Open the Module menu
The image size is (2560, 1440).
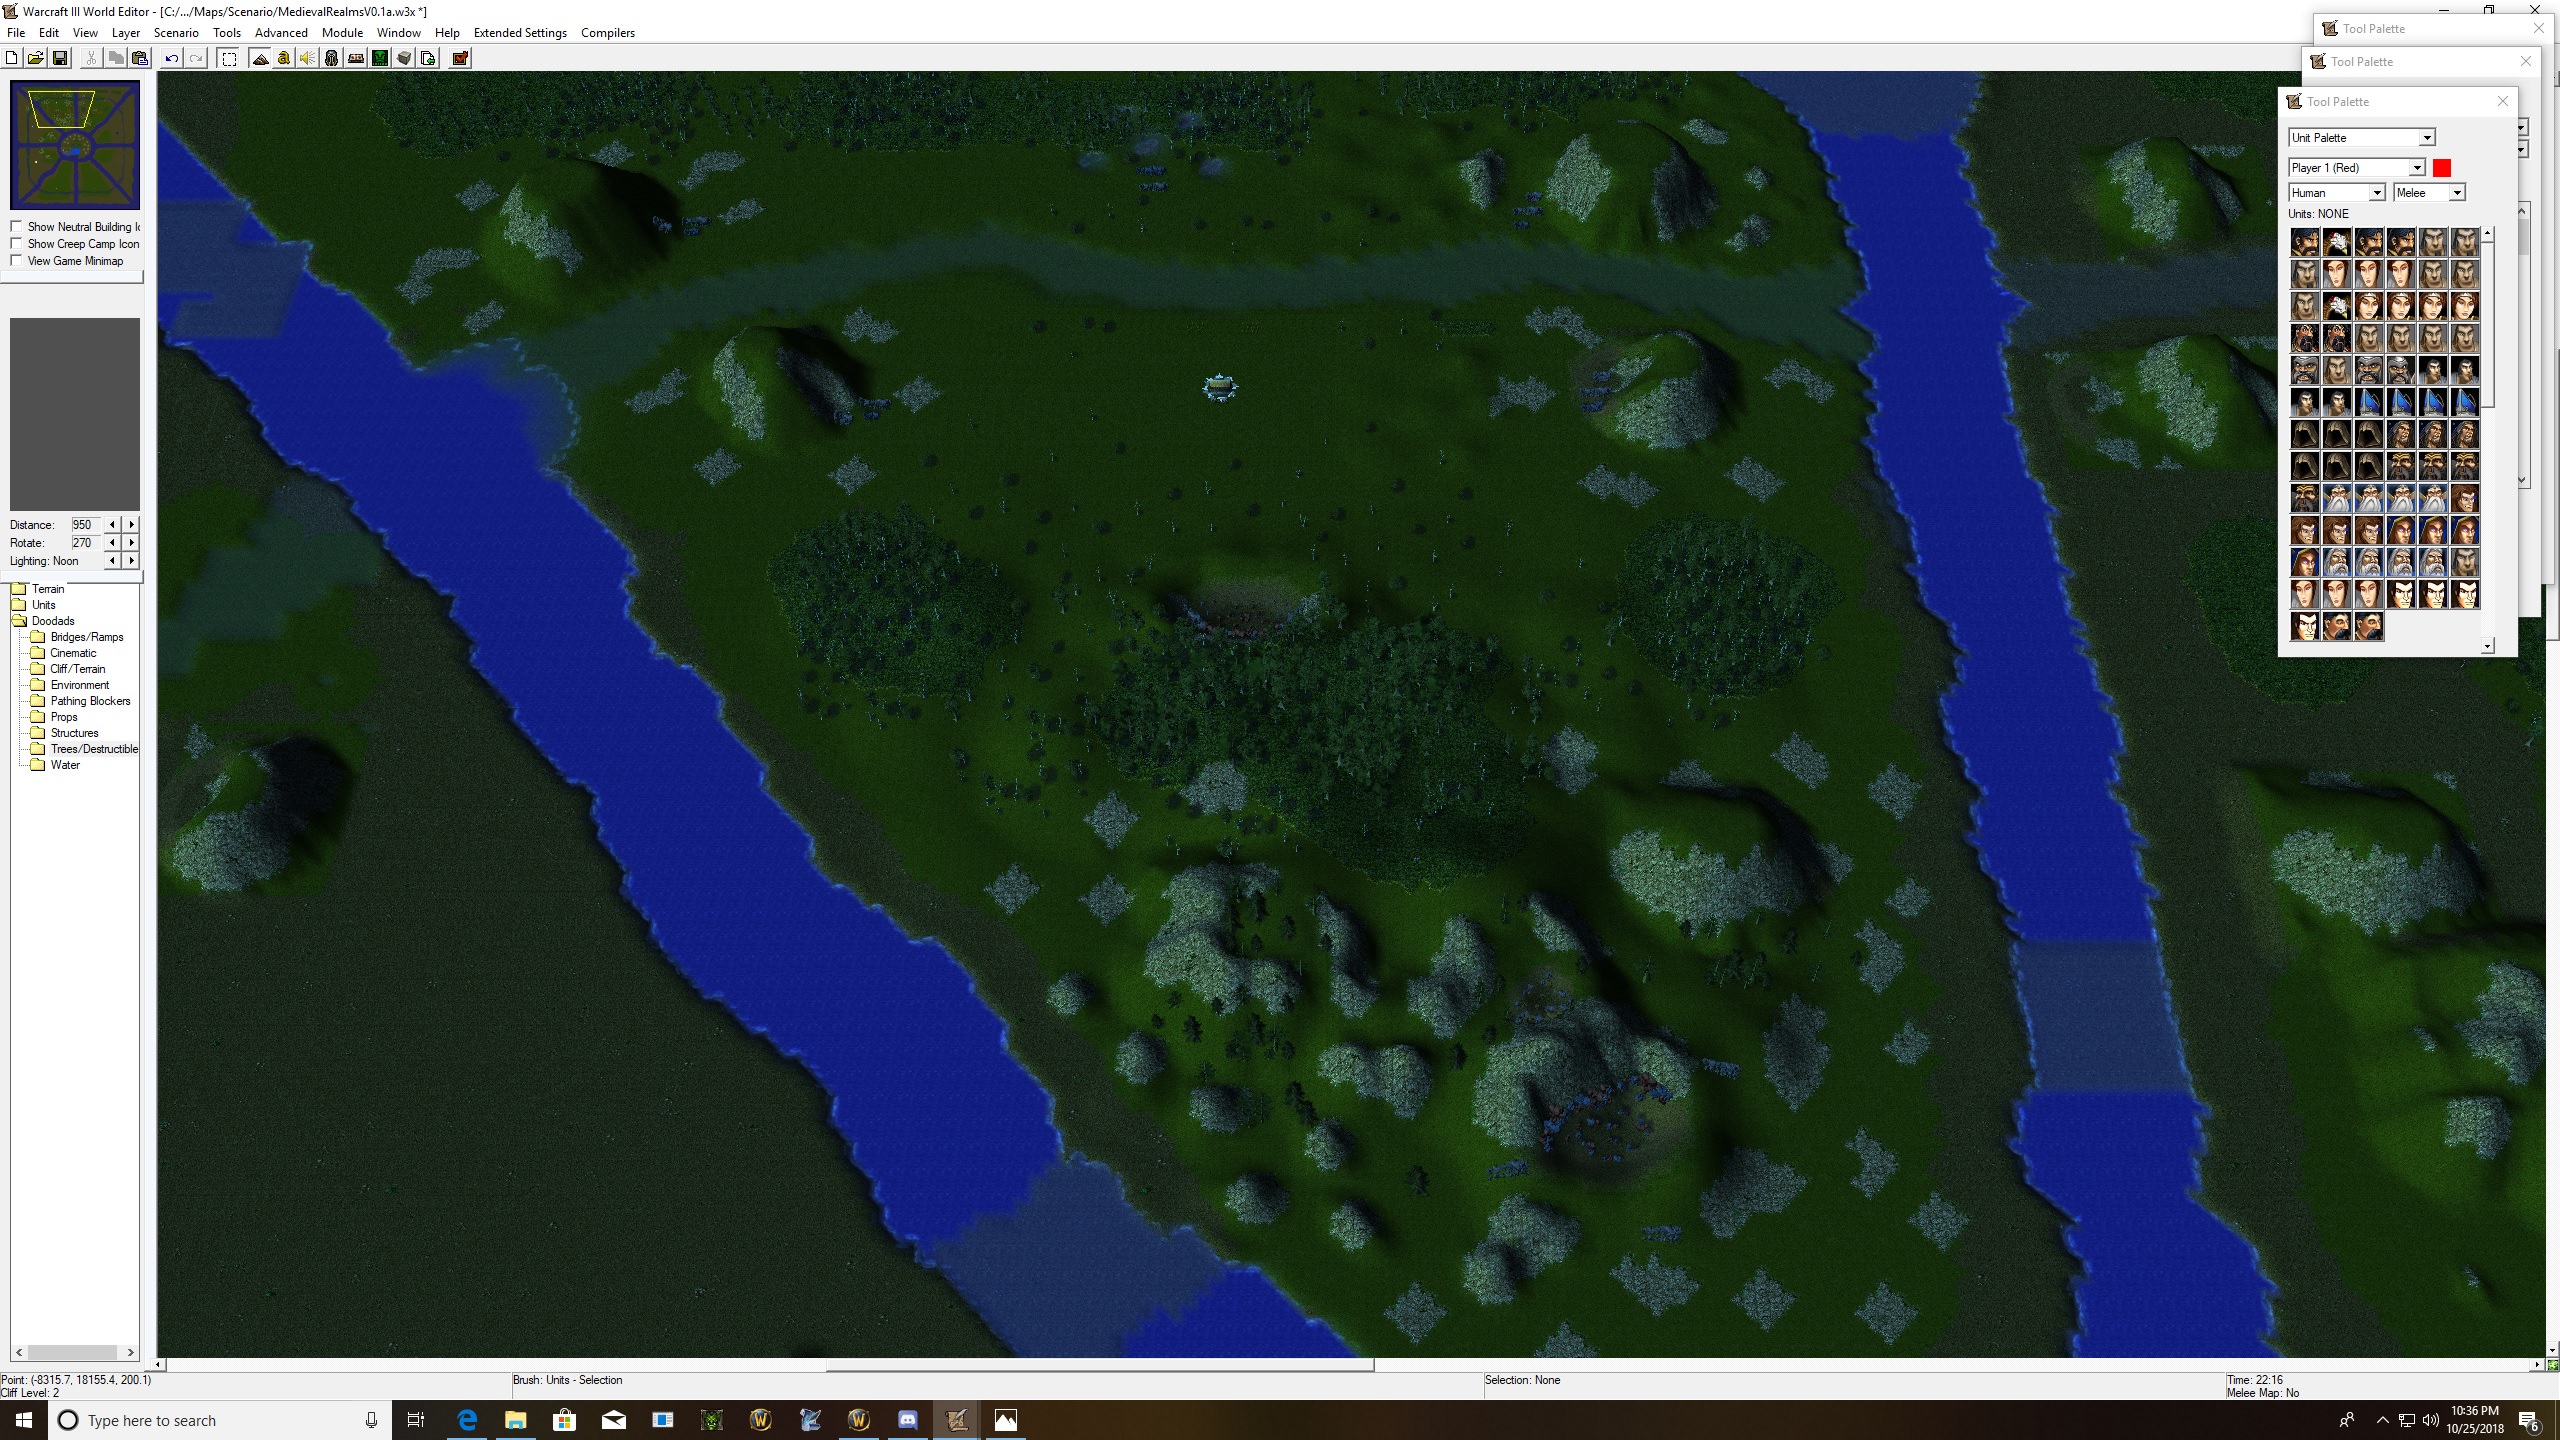[342, 33]
